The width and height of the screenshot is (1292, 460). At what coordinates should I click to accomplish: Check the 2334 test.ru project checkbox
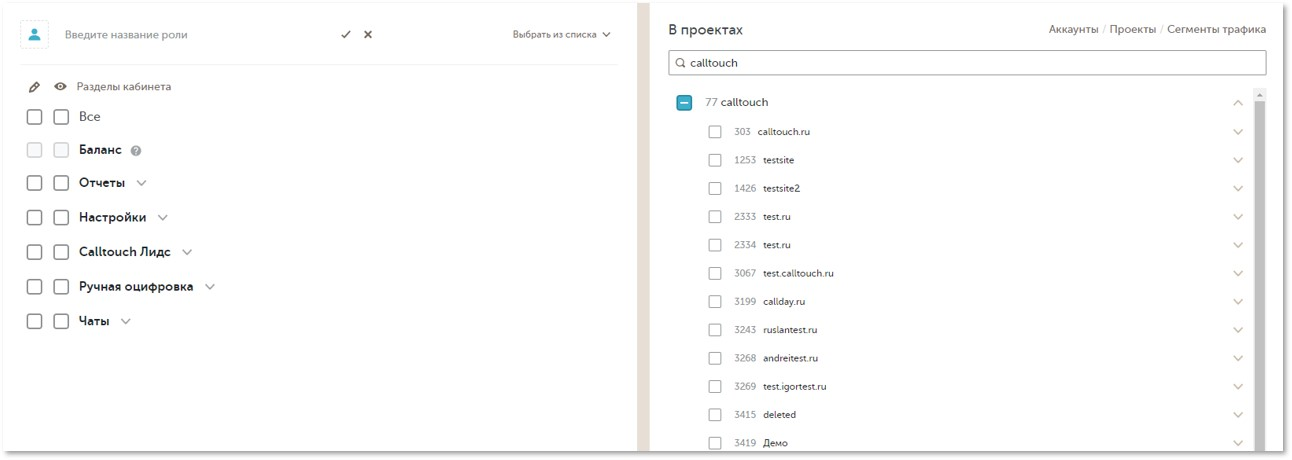[x=715, y=244]
